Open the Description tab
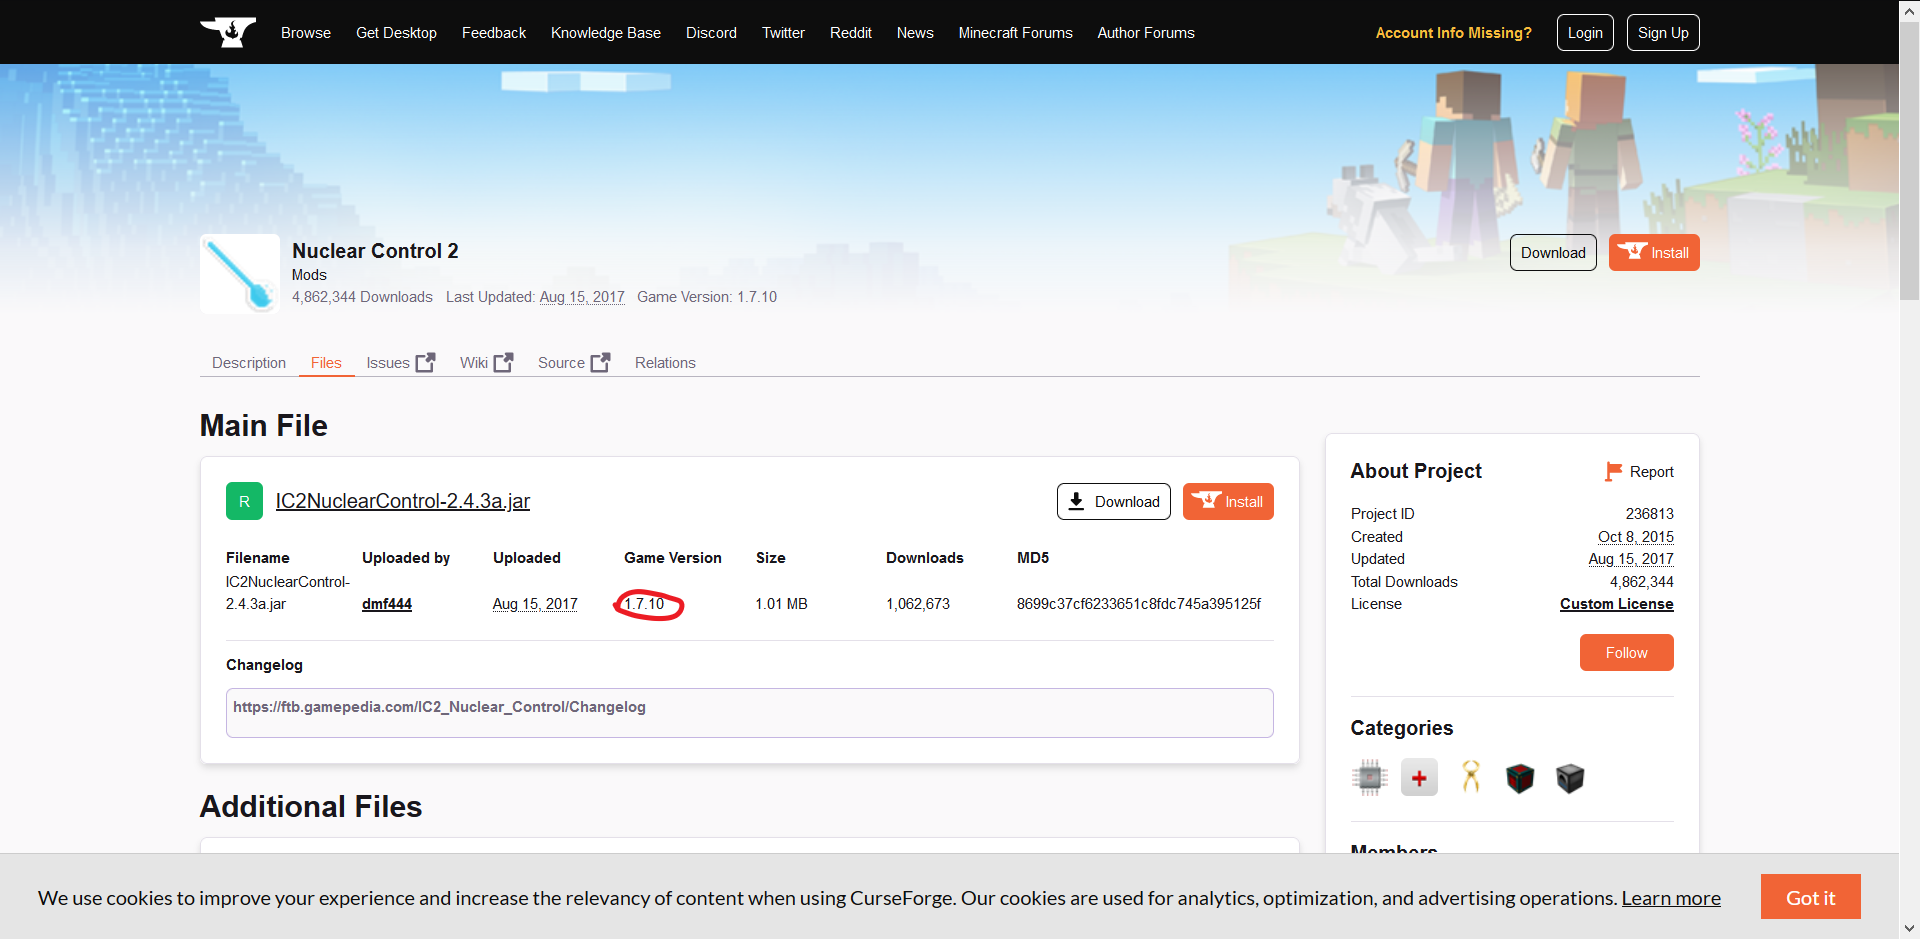Image resolution: width=1920 pixels, height=939 pixels. [x=249, y=363]
